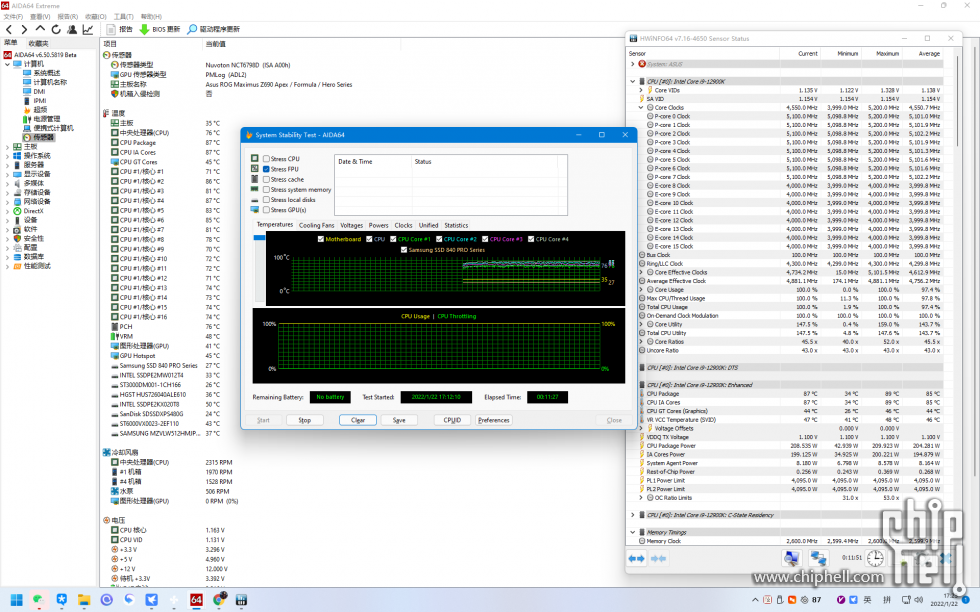Switch to the 收藏夹 favorites tab
980x612 pixels.
pos(38,44)
